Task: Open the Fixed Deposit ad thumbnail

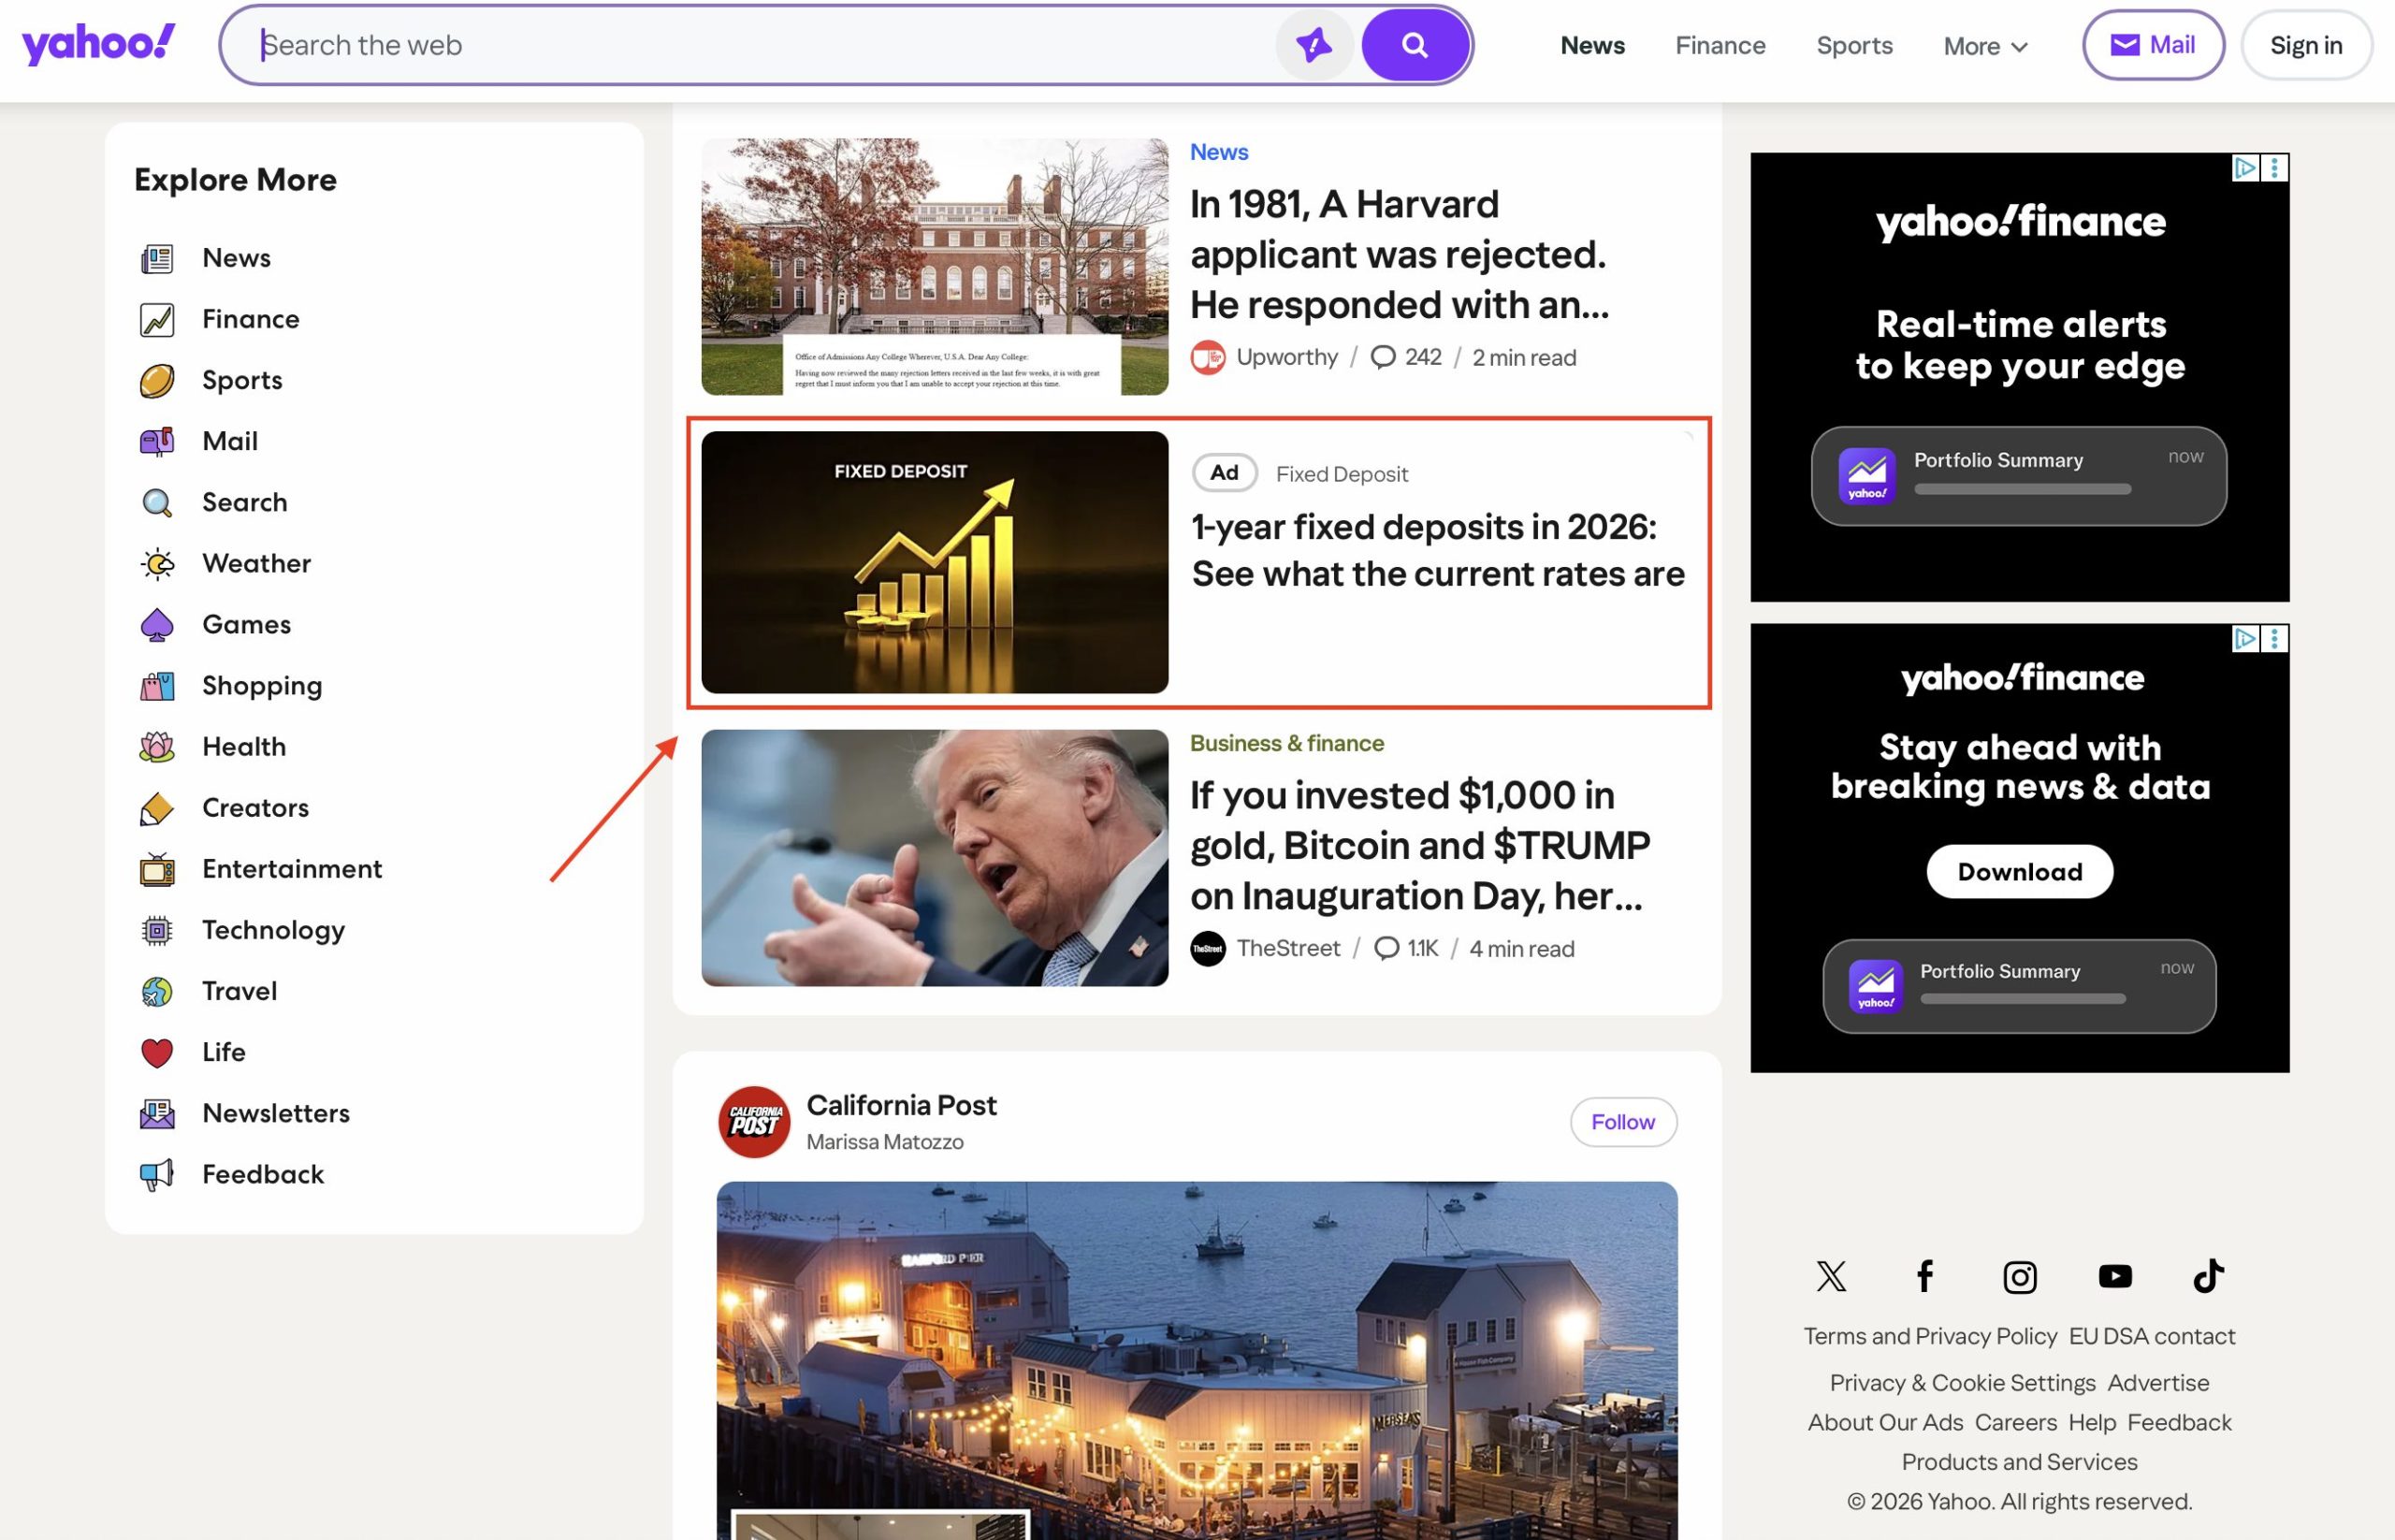Action: pos(934,562)
